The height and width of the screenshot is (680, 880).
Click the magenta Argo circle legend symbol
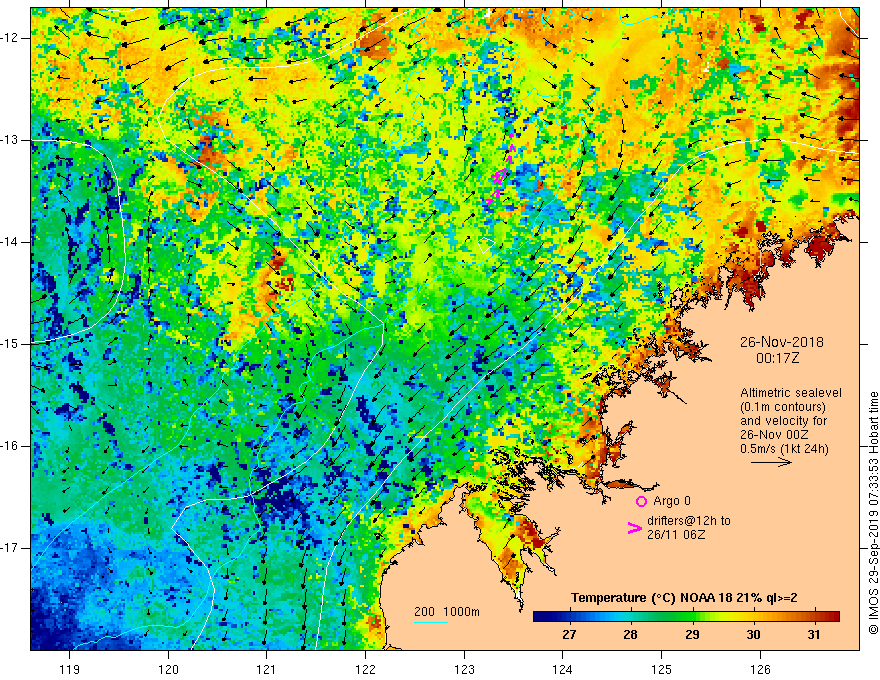[641, 501]
